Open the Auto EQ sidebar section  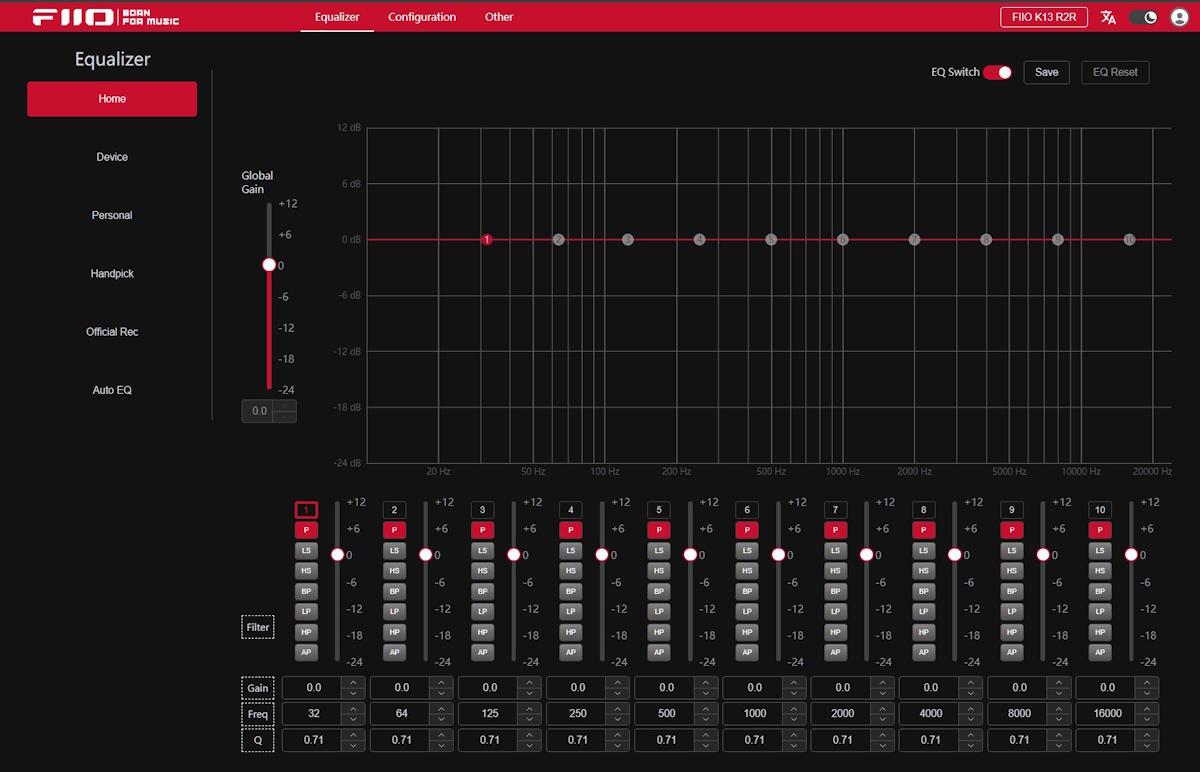pyautogui.click(x=112, y=390)
